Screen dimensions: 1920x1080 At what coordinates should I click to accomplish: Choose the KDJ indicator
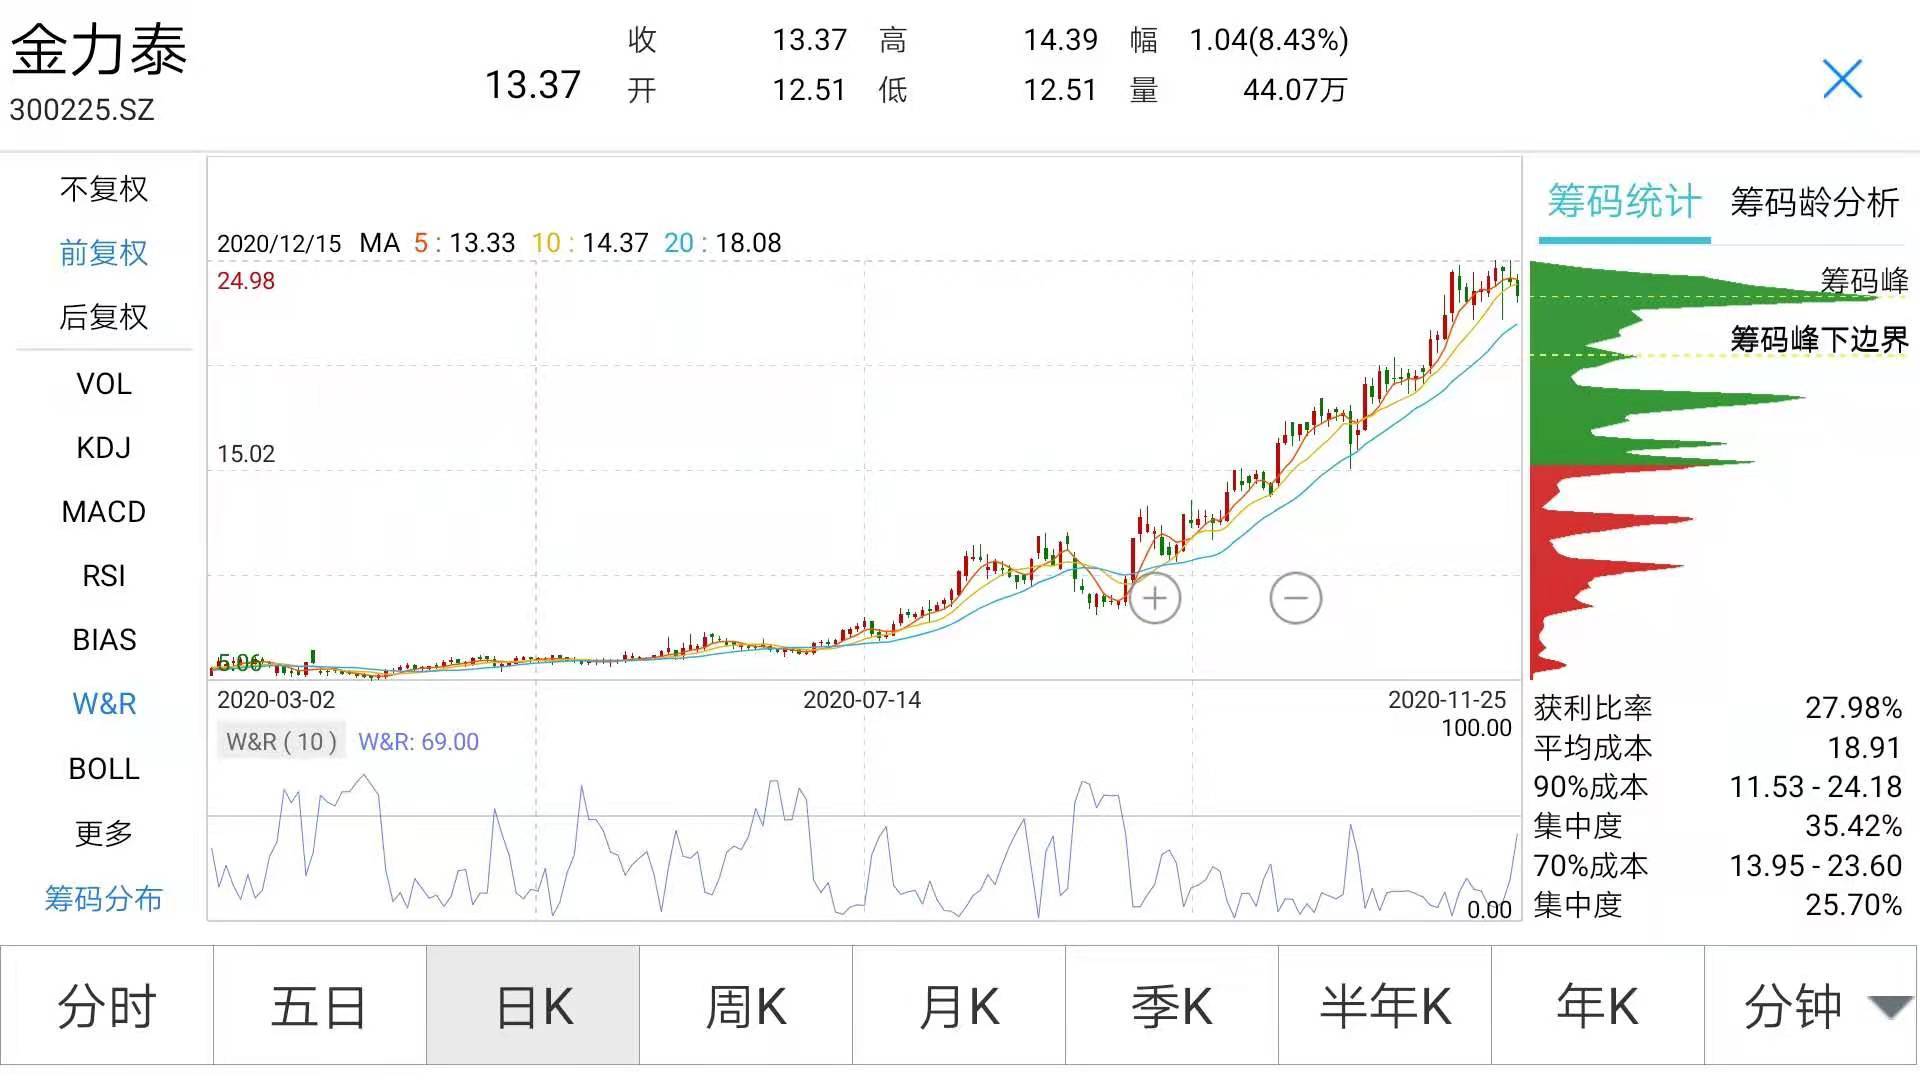pos(104,448)
